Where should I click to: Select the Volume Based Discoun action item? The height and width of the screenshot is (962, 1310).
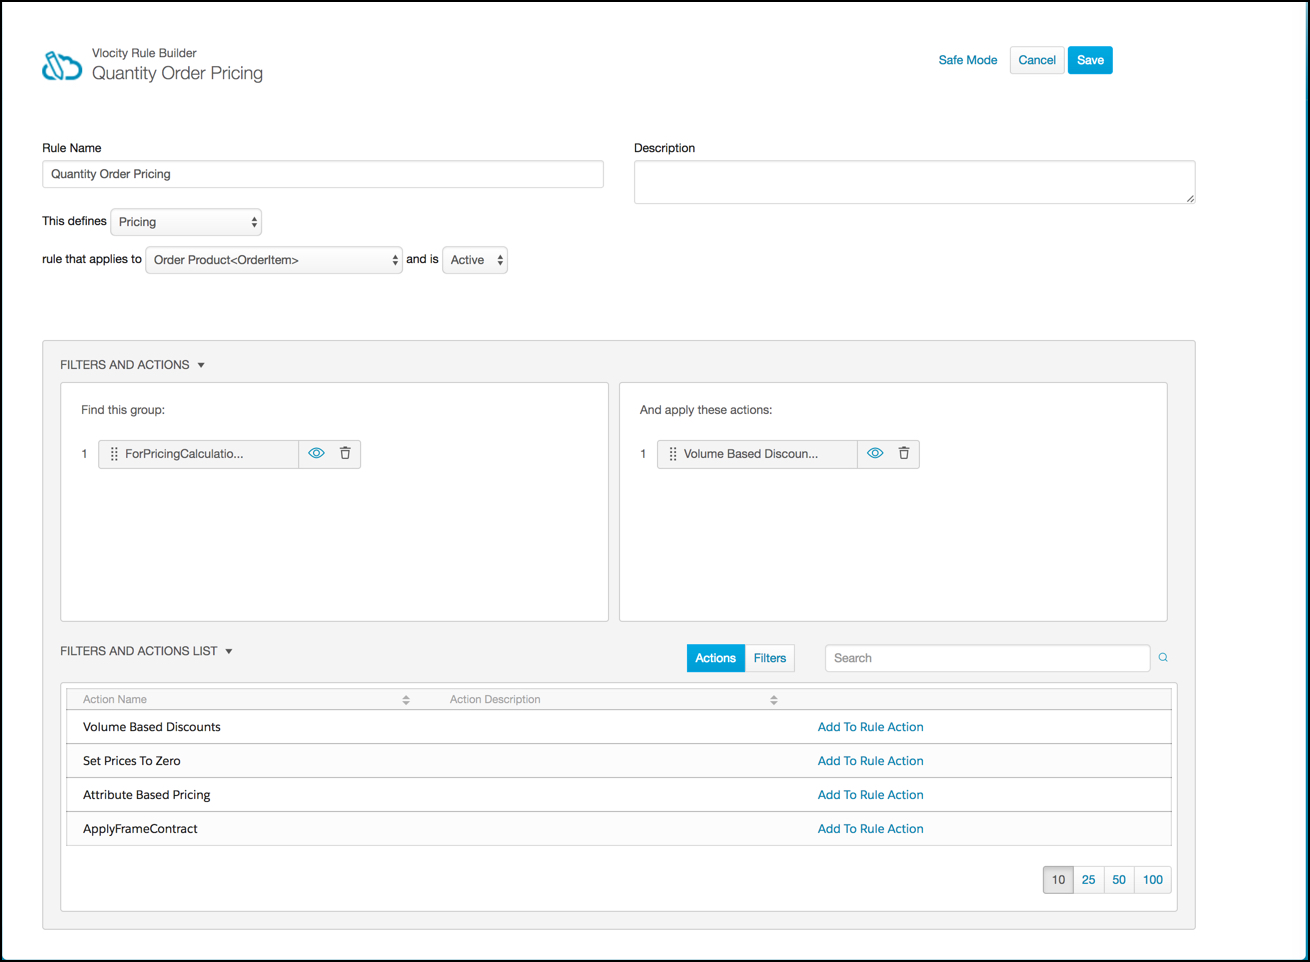coord(757,454)
